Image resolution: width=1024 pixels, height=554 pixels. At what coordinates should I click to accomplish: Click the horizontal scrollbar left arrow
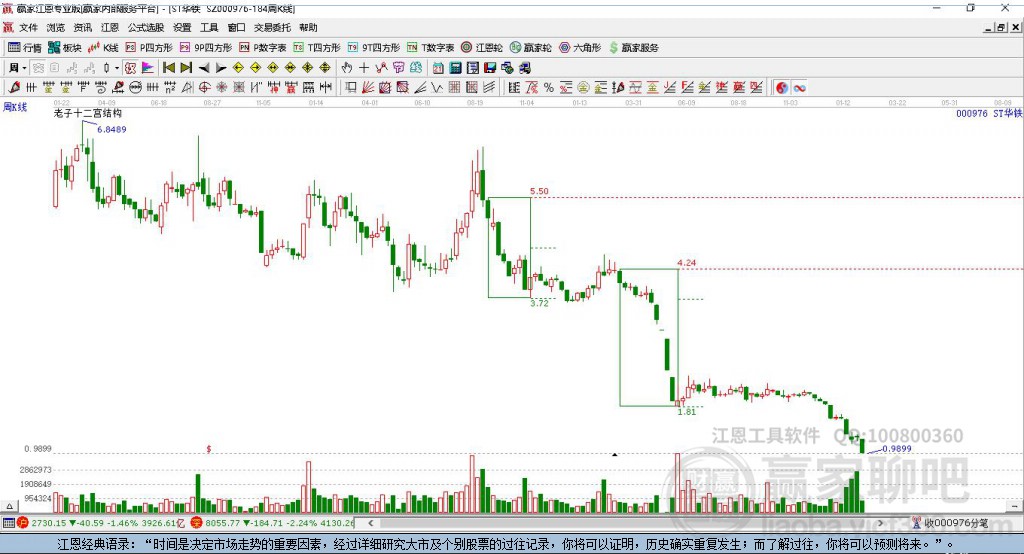coord(371,523)
